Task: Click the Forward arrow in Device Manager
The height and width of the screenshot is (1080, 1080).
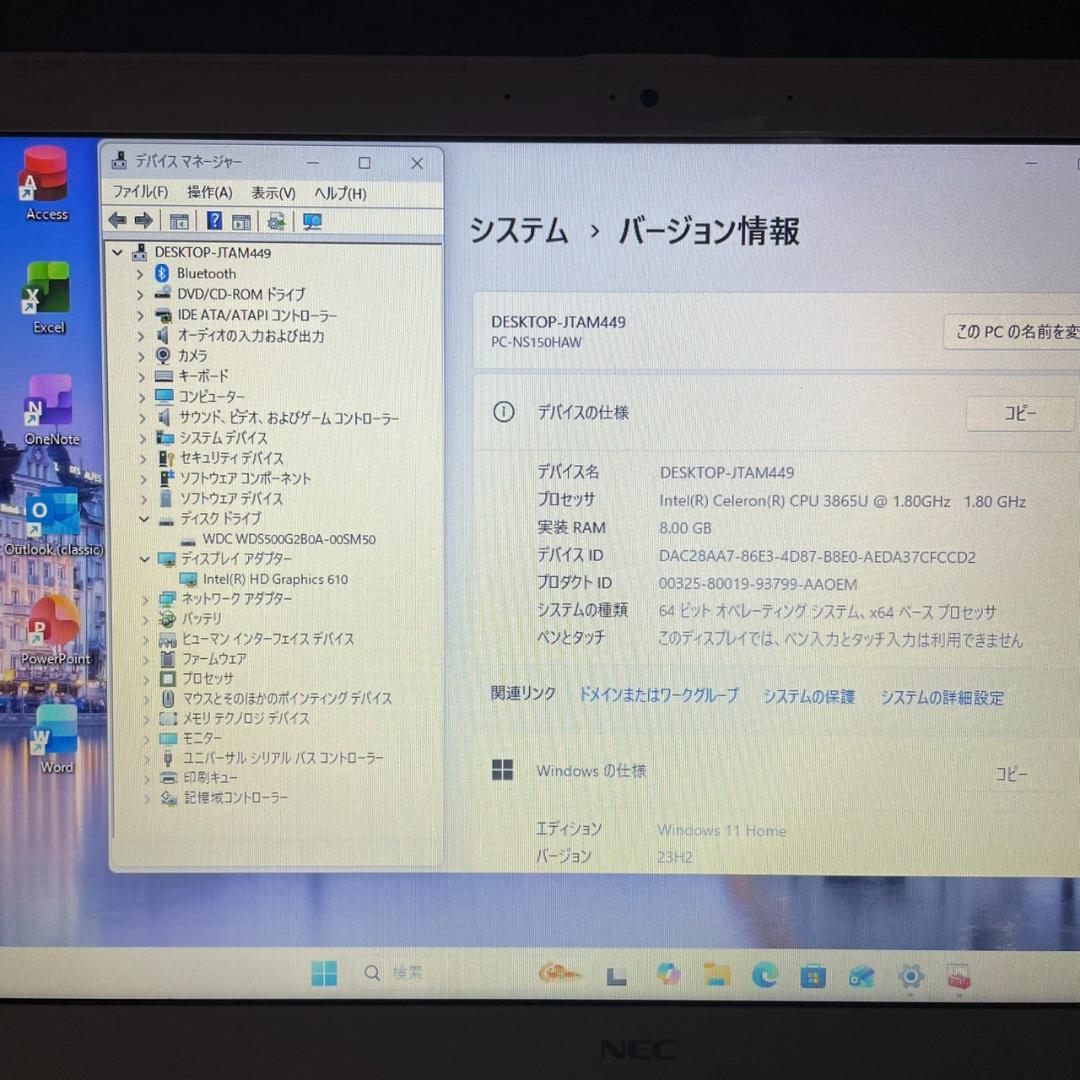Action: click(x=143, y=221)
